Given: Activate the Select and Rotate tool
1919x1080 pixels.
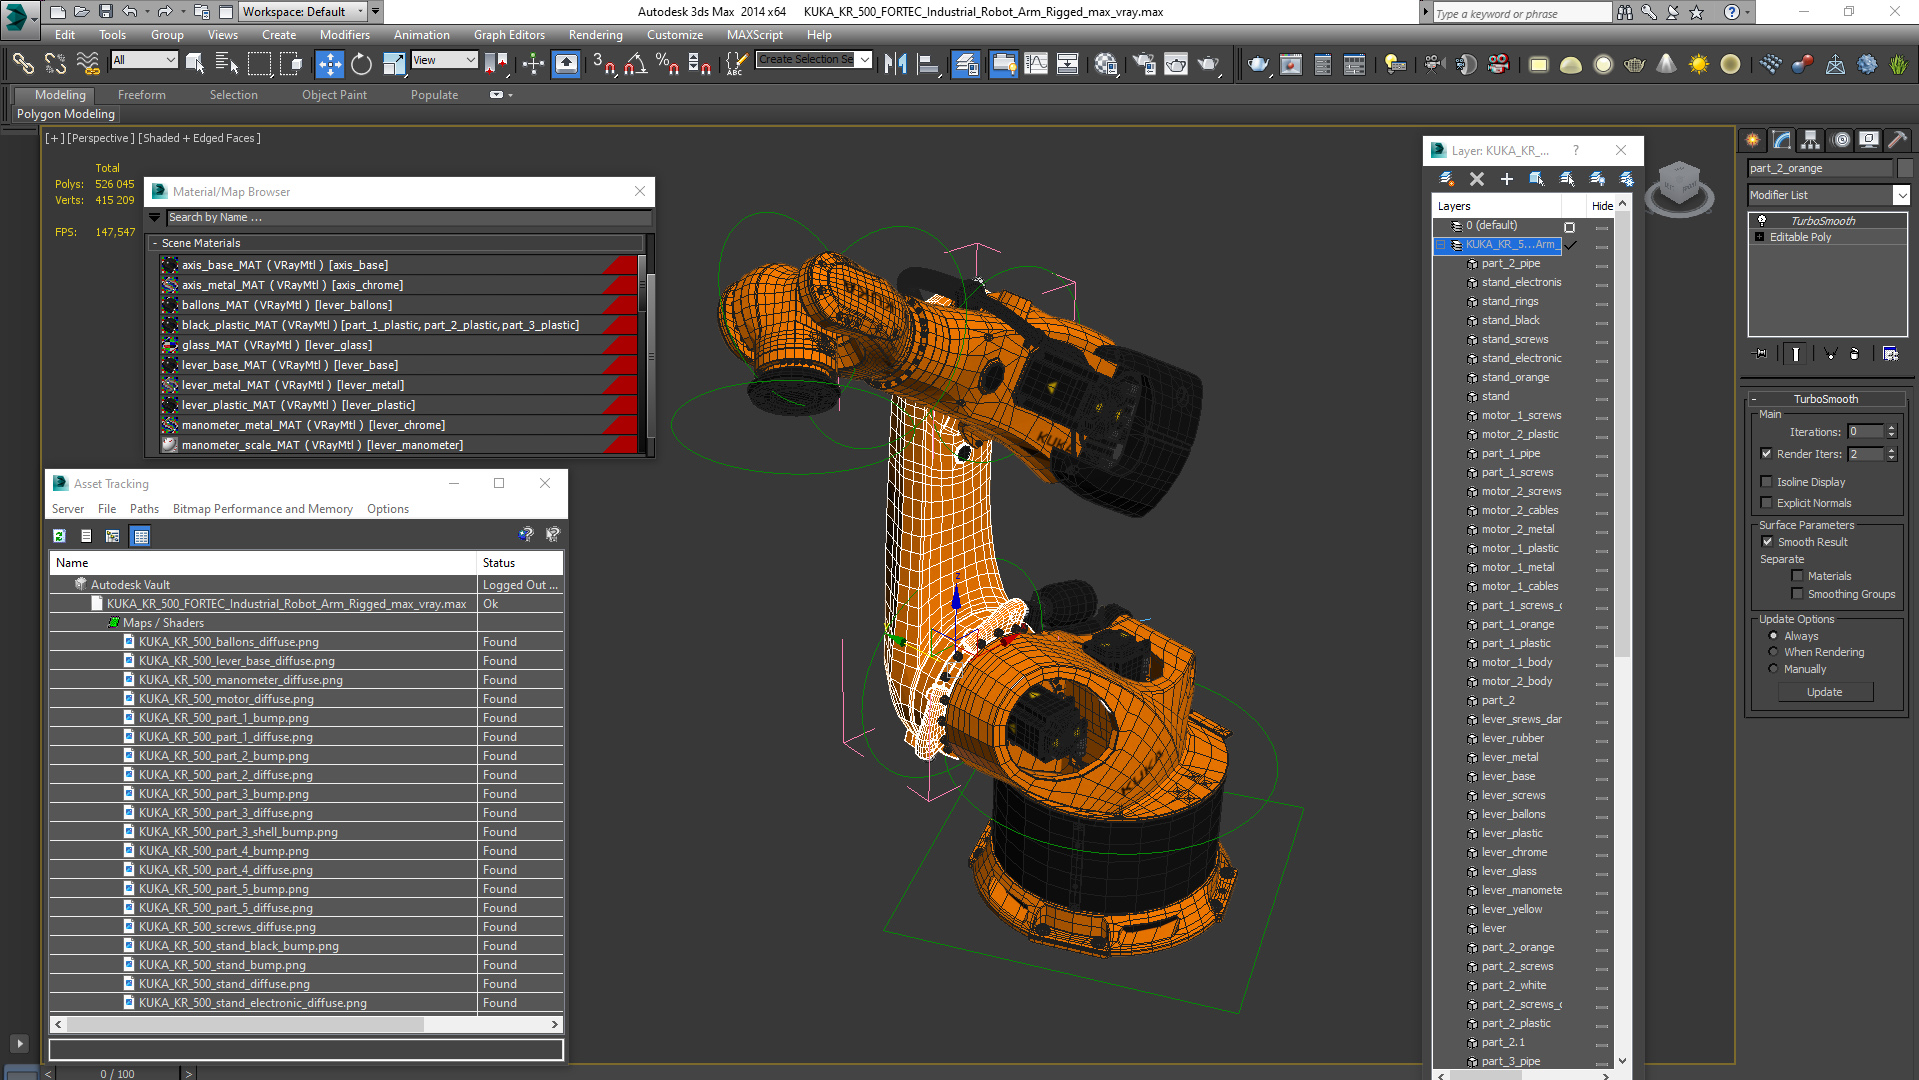Looking at the screenshot, I should 361,64.
